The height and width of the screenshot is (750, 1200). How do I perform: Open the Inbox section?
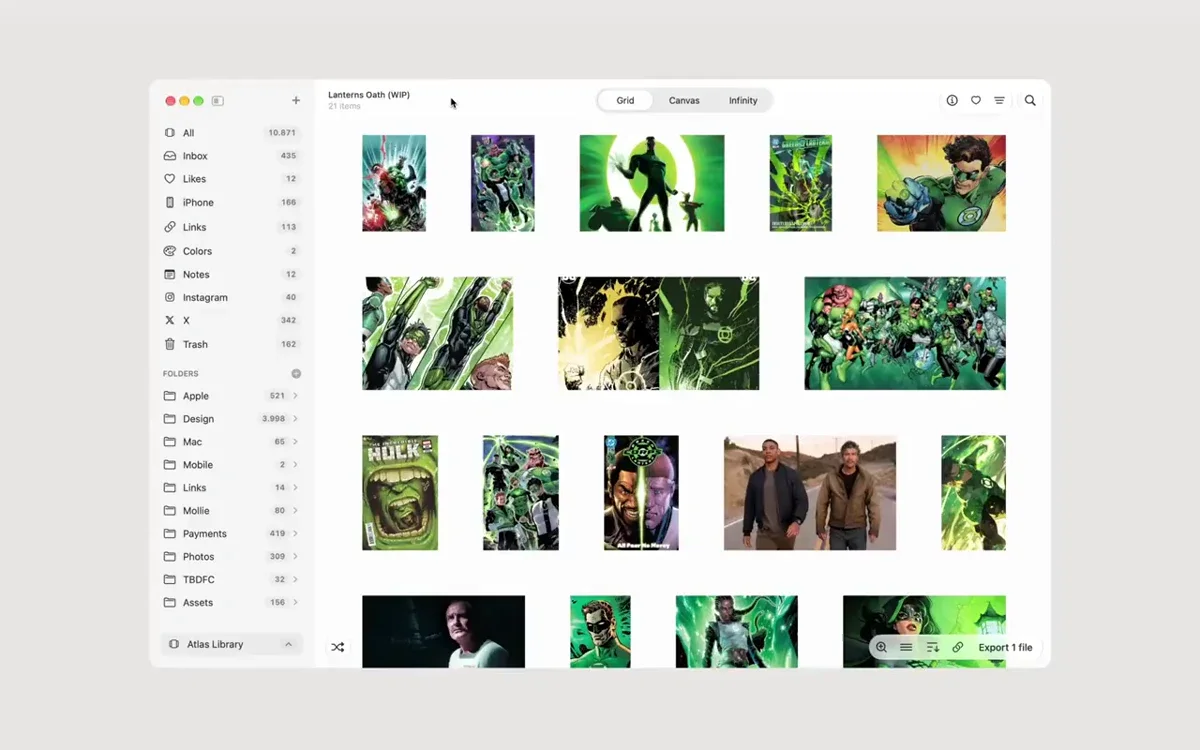point(231,156)
